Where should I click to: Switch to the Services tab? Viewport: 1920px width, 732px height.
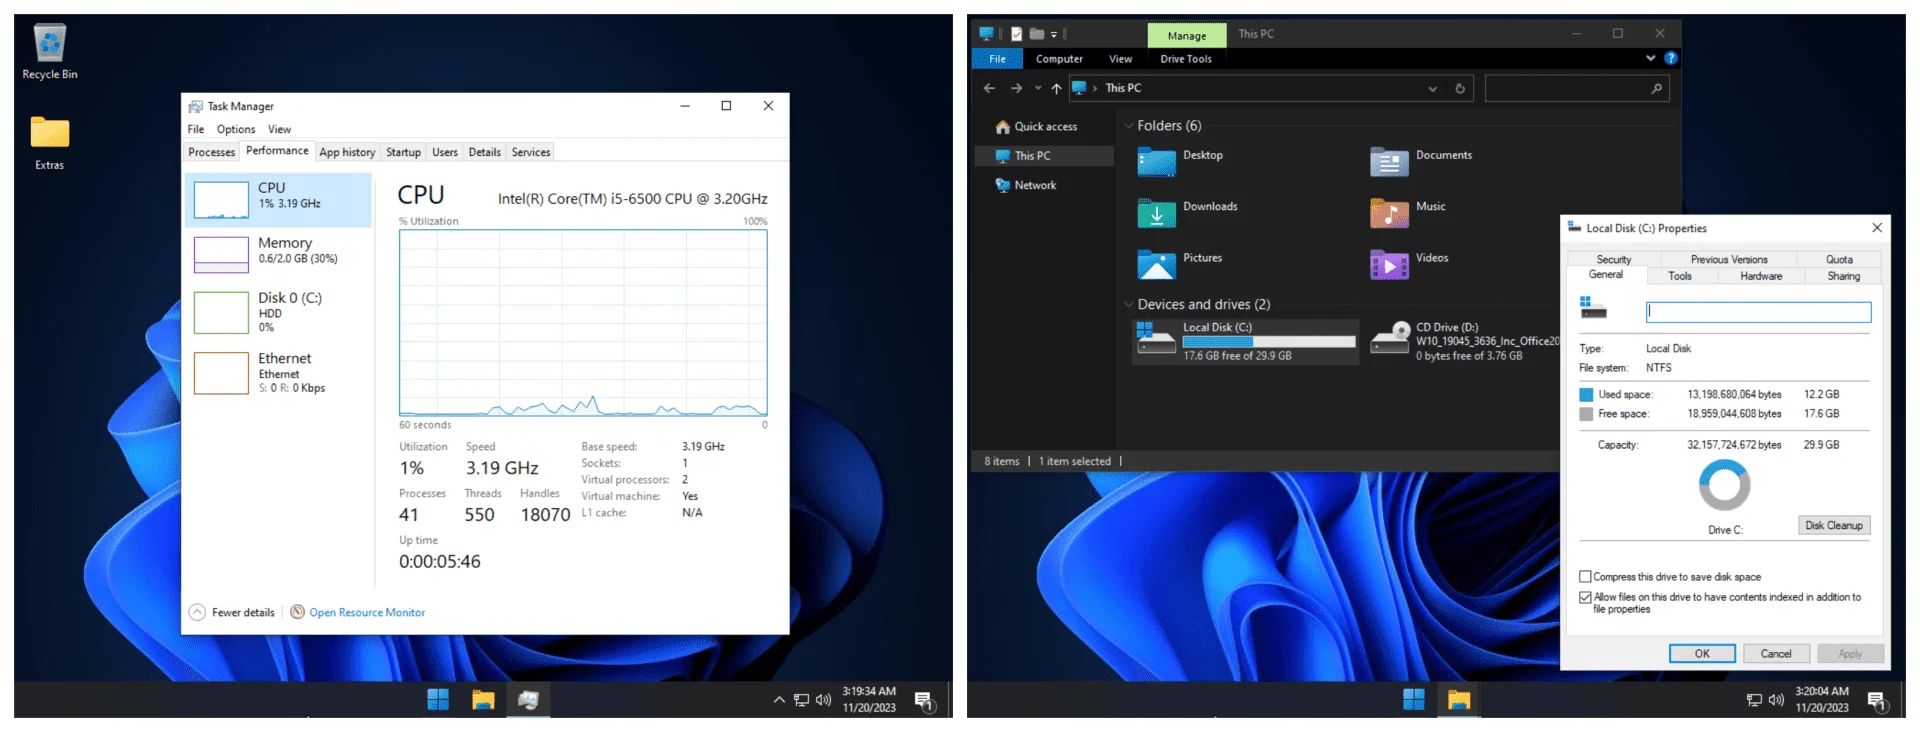(531, 152)
